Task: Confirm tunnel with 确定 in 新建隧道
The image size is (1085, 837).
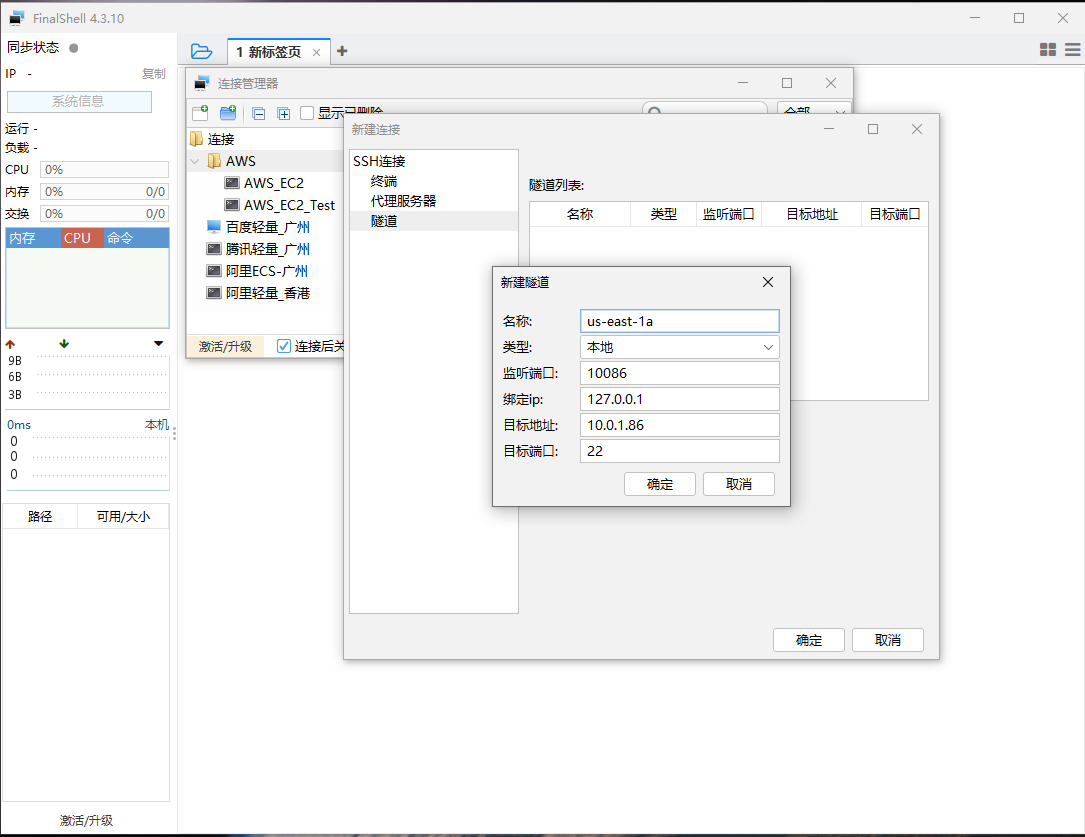Action: pyautogui.click(x=659, y=484)
